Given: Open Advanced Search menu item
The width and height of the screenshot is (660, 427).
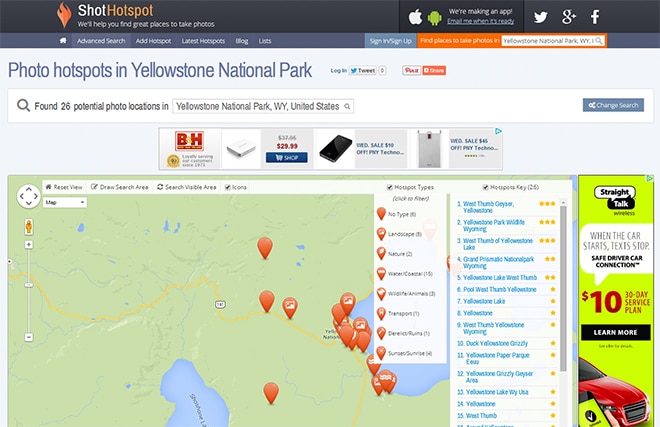Looking at the screenshot, I should (x=101, y=41).
